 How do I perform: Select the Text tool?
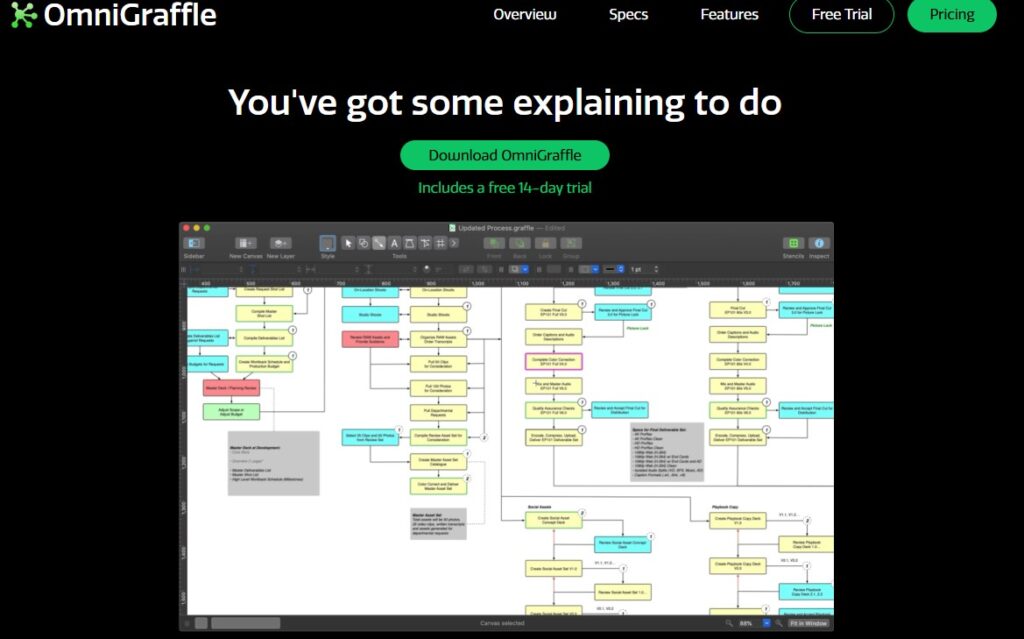394,243
